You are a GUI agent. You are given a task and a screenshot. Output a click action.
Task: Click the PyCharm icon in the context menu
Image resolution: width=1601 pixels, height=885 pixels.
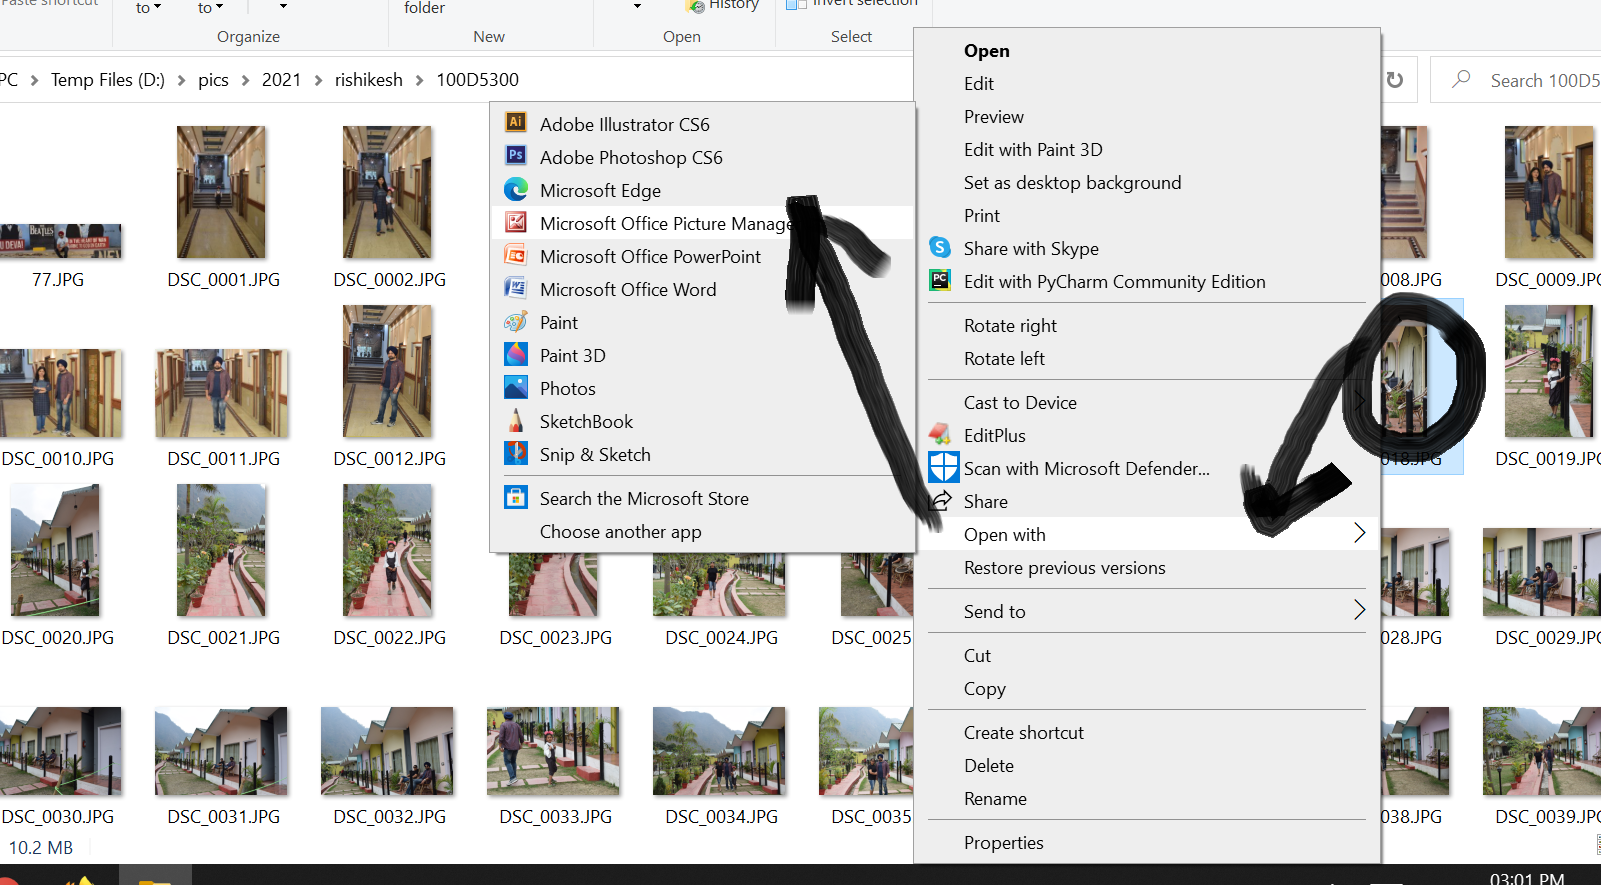pyautogui.click(x=940, y=280)
